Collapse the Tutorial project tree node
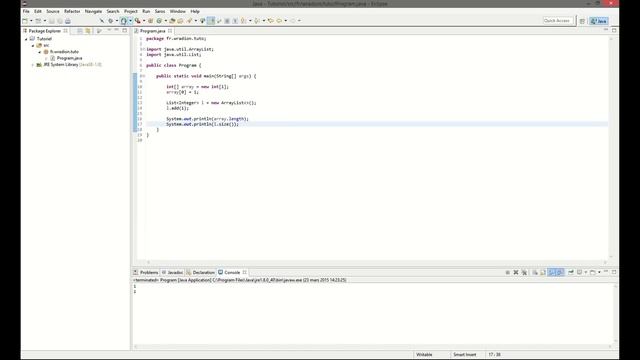This screenshot has width=640, height=360. pos(26,39)
